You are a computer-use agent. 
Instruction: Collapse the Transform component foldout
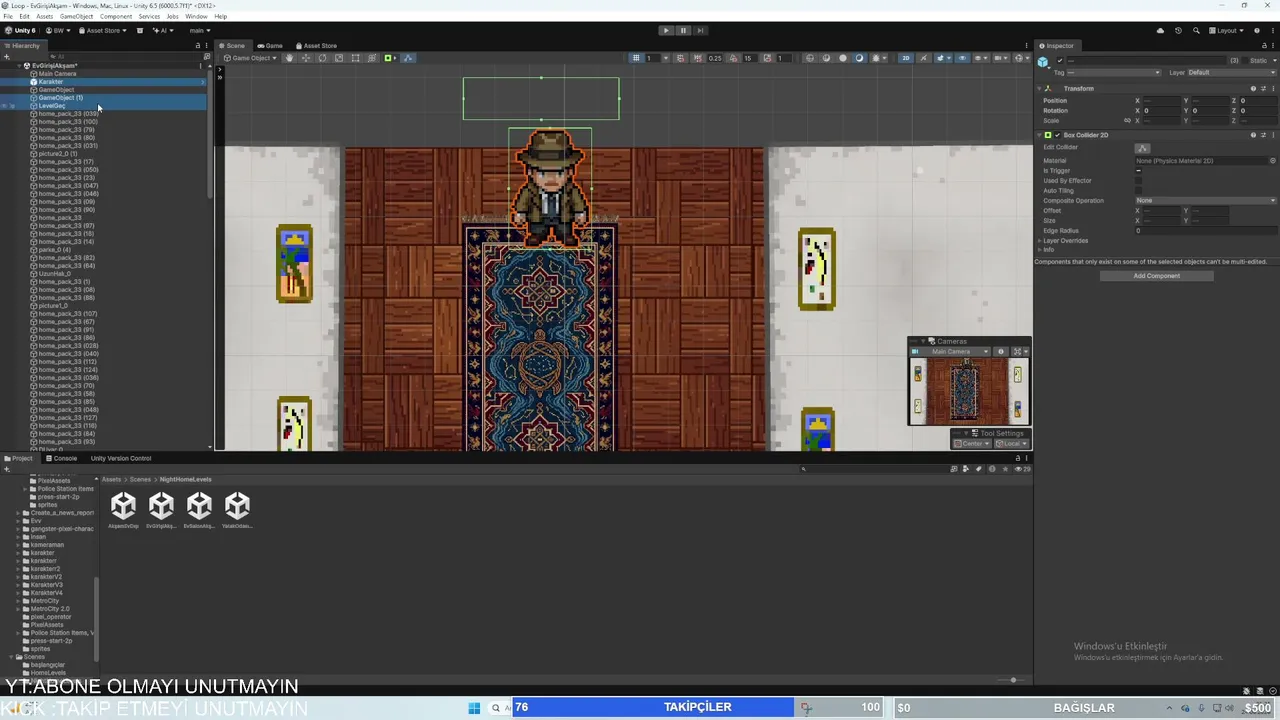pos(1040,89)
